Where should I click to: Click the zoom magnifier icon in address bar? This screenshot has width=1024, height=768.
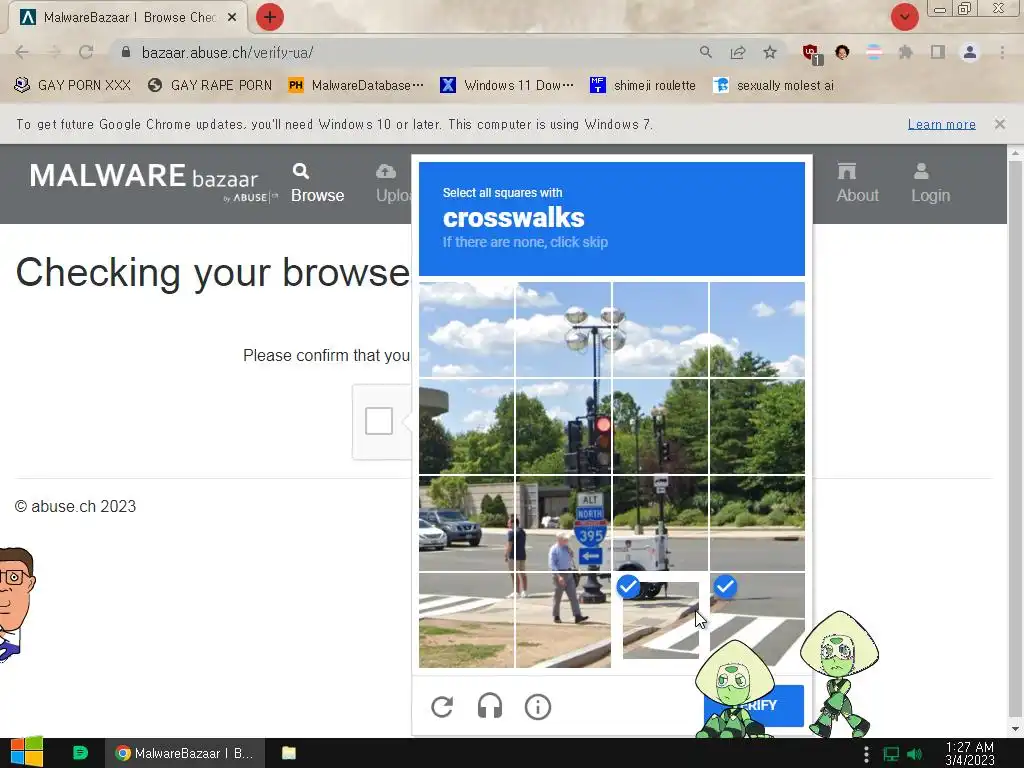pyautogui.click(x=705, y=52)
